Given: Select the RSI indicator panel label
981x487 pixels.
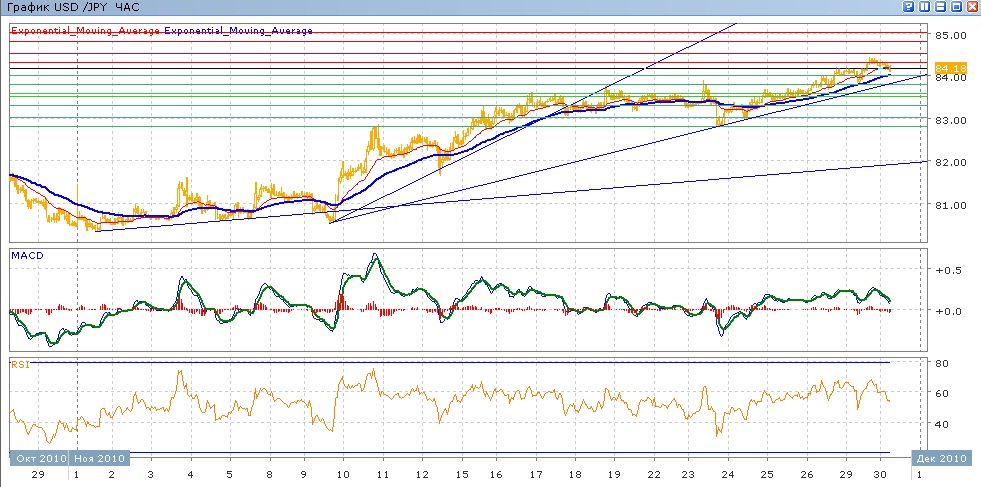Looking at the screenshot, I should [21, 365].
